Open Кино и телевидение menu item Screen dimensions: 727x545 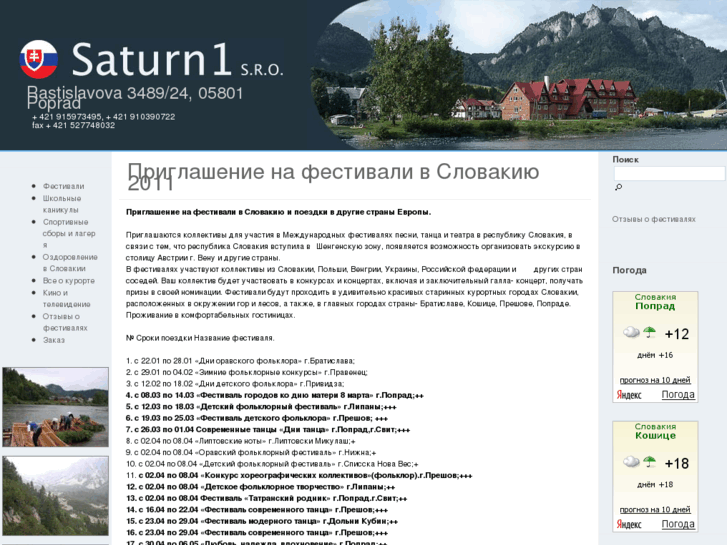tap(66, 298)
